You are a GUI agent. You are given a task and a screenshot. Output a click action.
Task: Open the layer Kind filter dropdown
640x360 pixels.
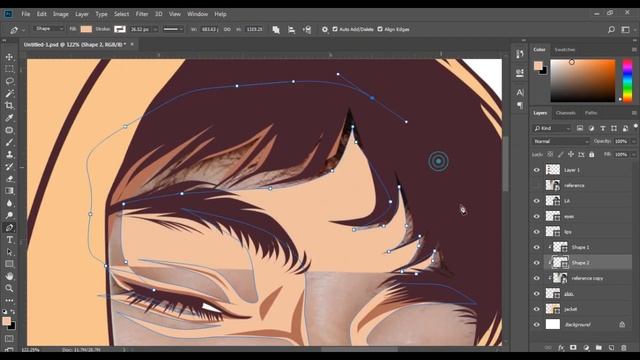coord(552,128)
